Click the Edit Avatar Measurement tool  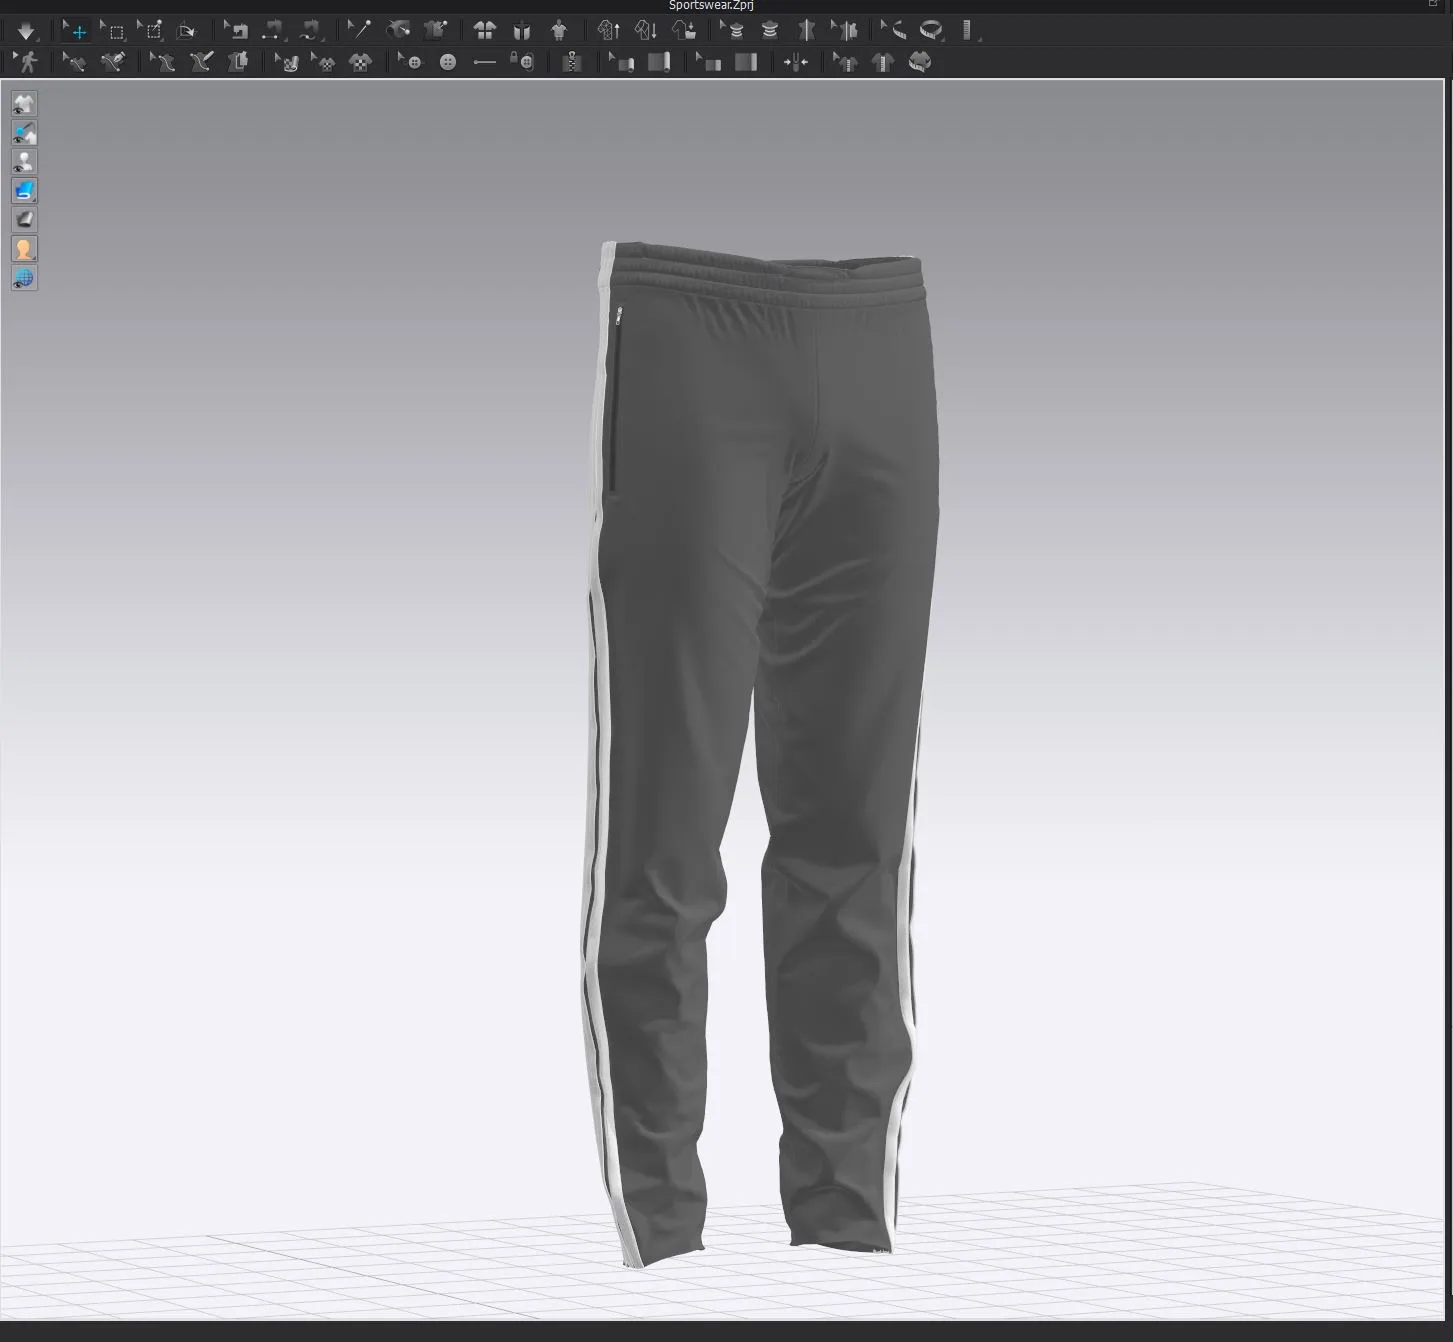pos(845,31)
